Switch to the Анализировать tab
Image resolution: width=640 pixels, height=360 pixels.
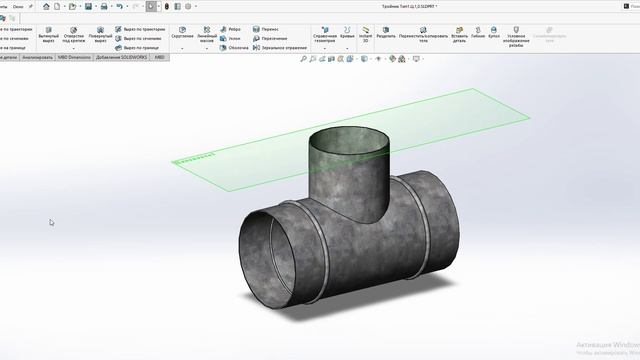(x=37, y=58)
